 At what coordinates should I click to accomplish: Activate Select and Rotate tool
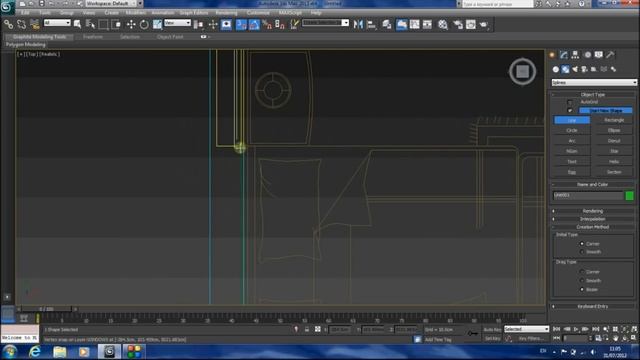[144, 24]
